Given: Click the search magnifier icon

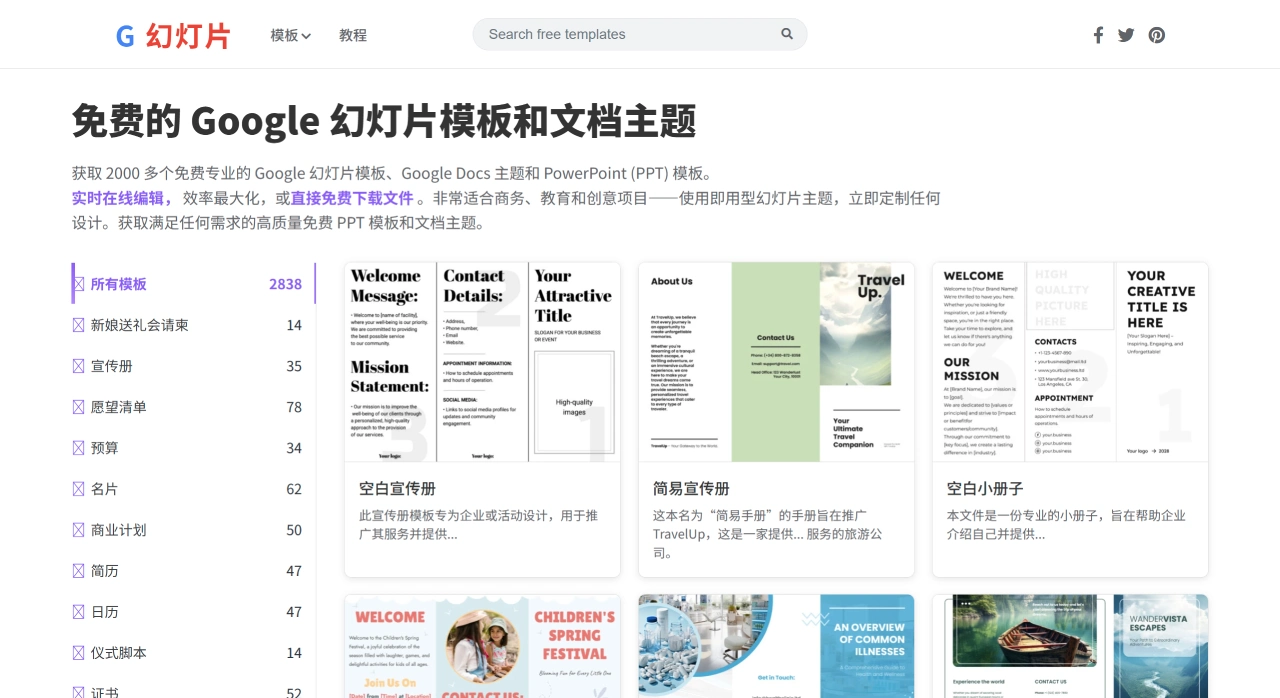Looking at the screenshot, I should (787, 34).
